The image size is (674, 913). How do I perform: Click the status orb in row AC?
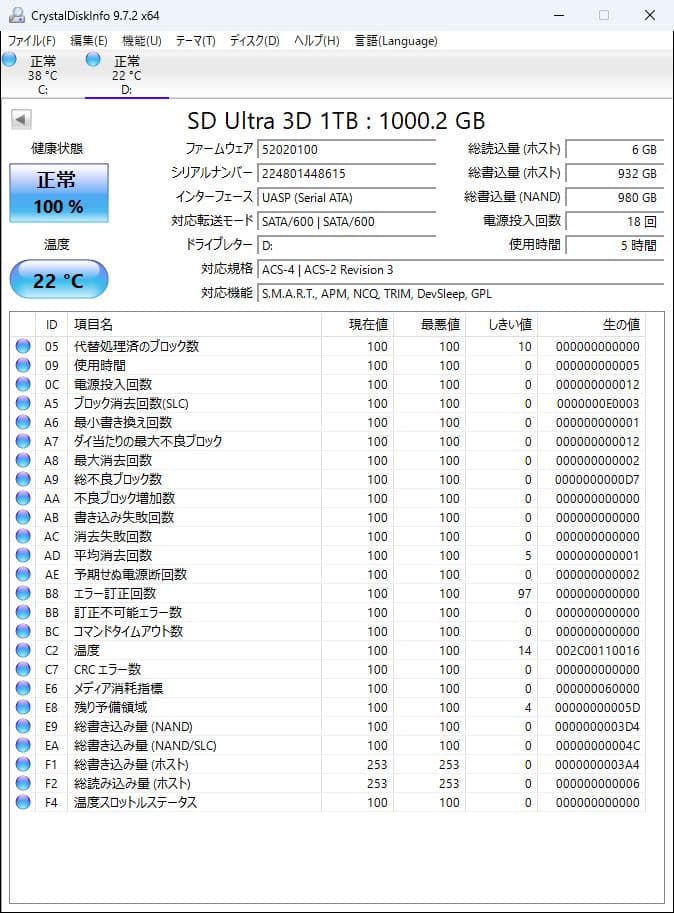(x=23, y=536)
